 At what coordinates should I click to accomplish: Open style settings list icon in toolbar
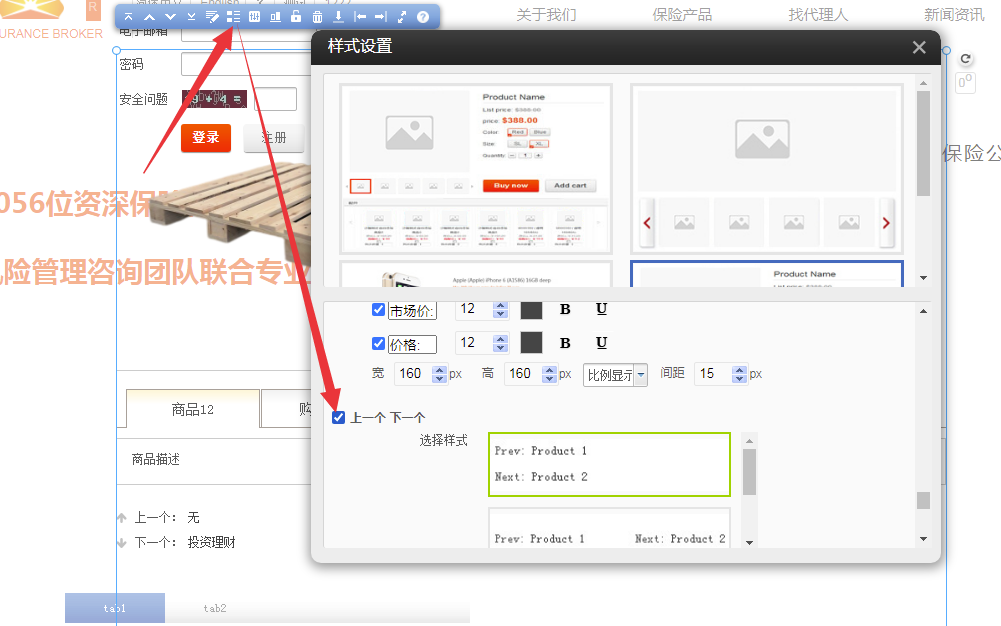[x=233, y=17]
